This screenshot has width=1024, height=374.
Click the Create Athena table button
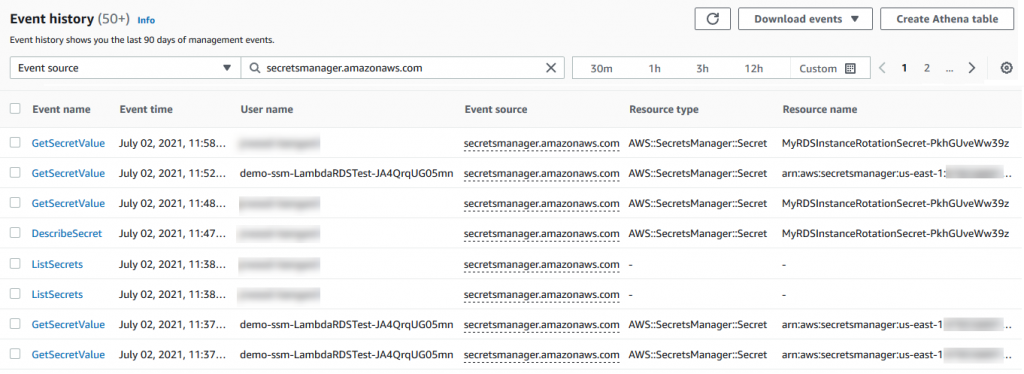tap(947, 19)
